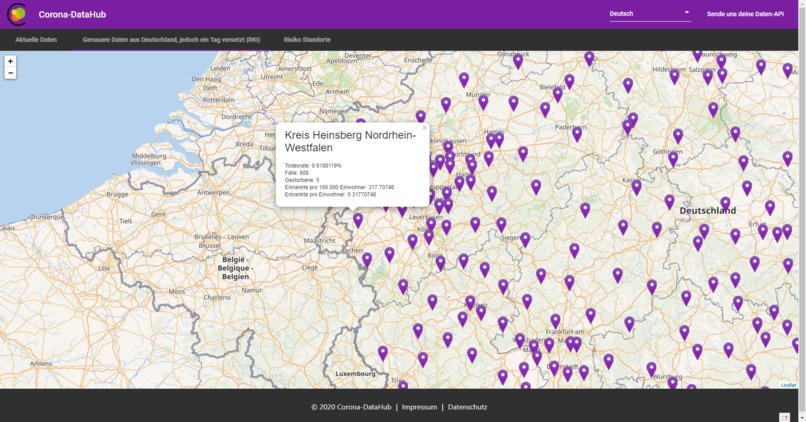
Task: Switch to the Aktuelle Daten tab
Action: [x=36, y=40]
